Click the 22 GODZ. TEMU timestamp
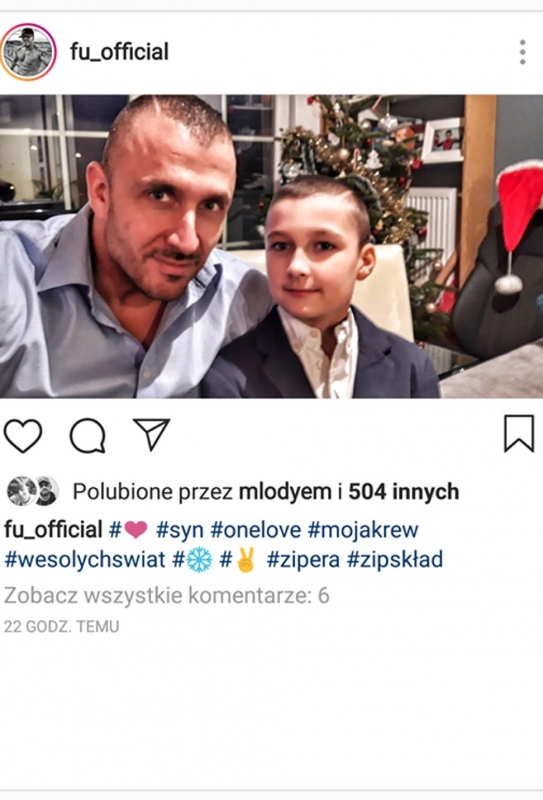The width and height of the screenshot is (543, 800). click(61, 627)
